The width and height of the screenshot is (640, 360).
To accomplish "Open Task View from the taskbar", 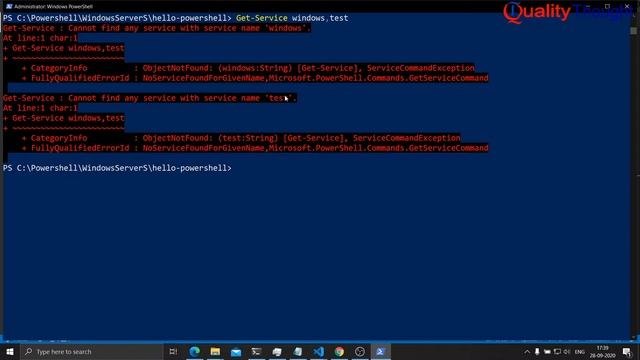I will coord(173,351).
